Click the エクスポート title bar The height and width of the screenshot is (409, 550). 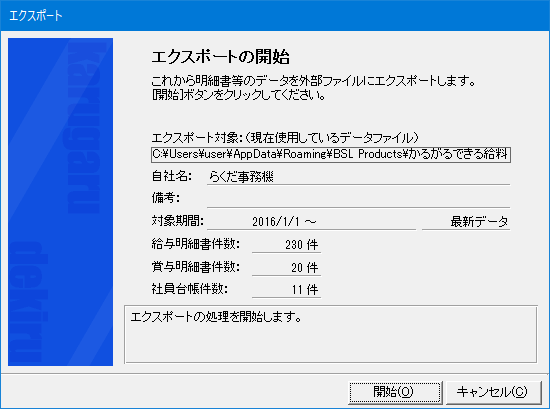click(x=275, y=15)
